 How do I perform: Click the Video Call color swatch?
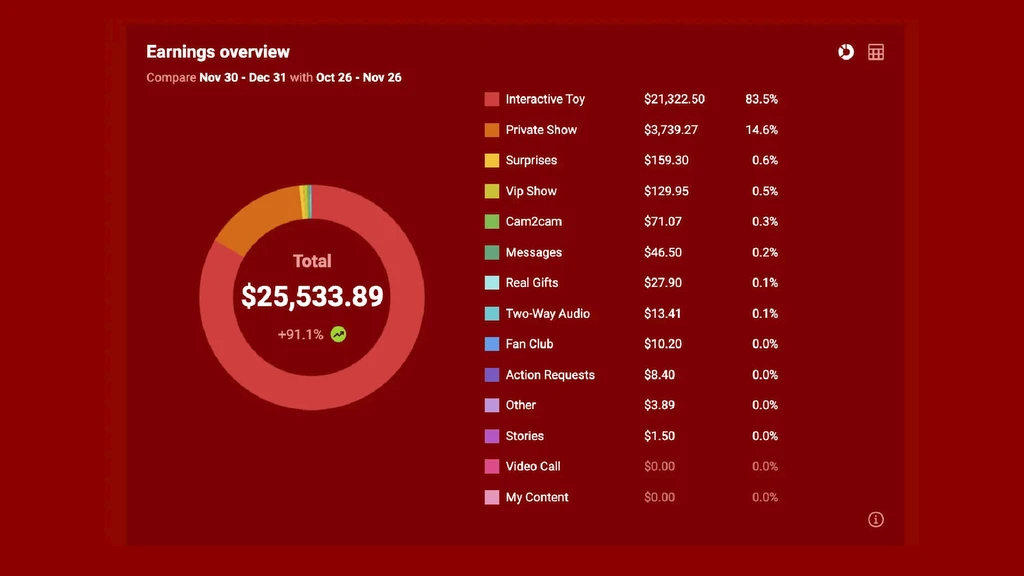(492, 466)
